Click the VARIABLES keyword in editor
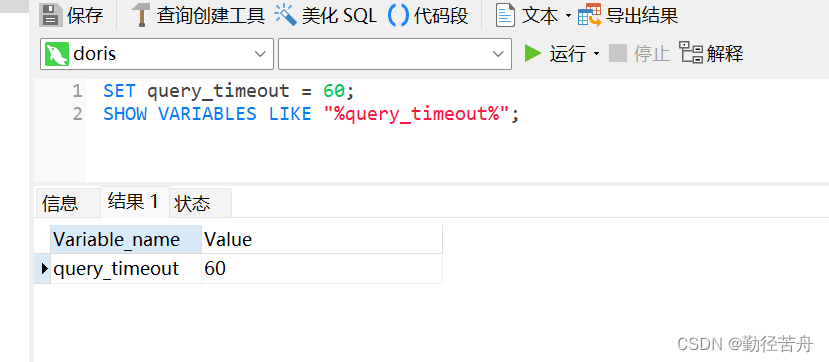Screen dimensions: 829x362 click(207, 114)
